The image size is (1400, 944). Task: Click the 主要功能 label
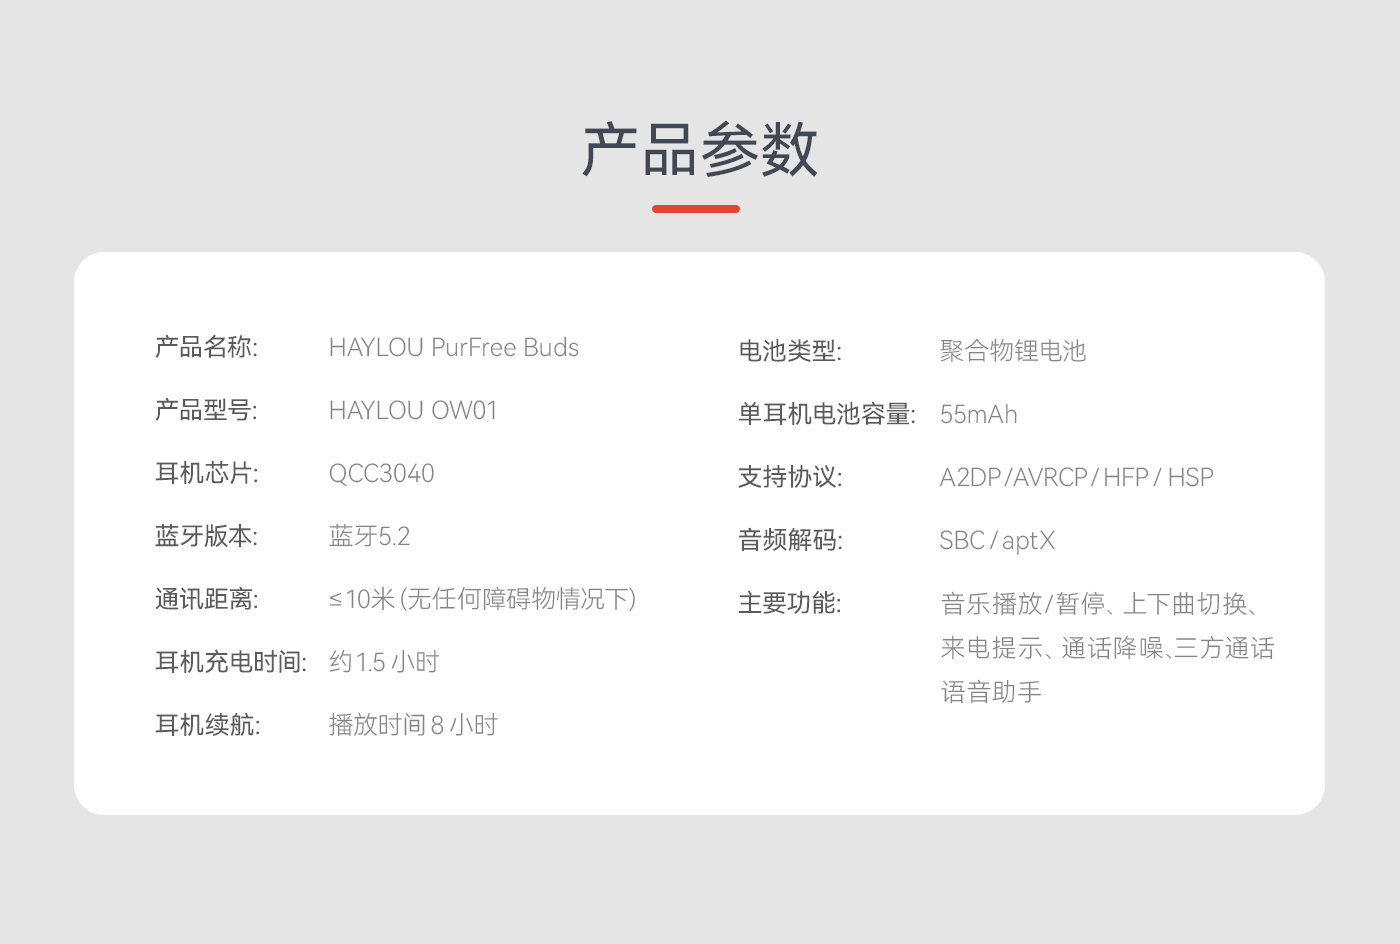790,603
